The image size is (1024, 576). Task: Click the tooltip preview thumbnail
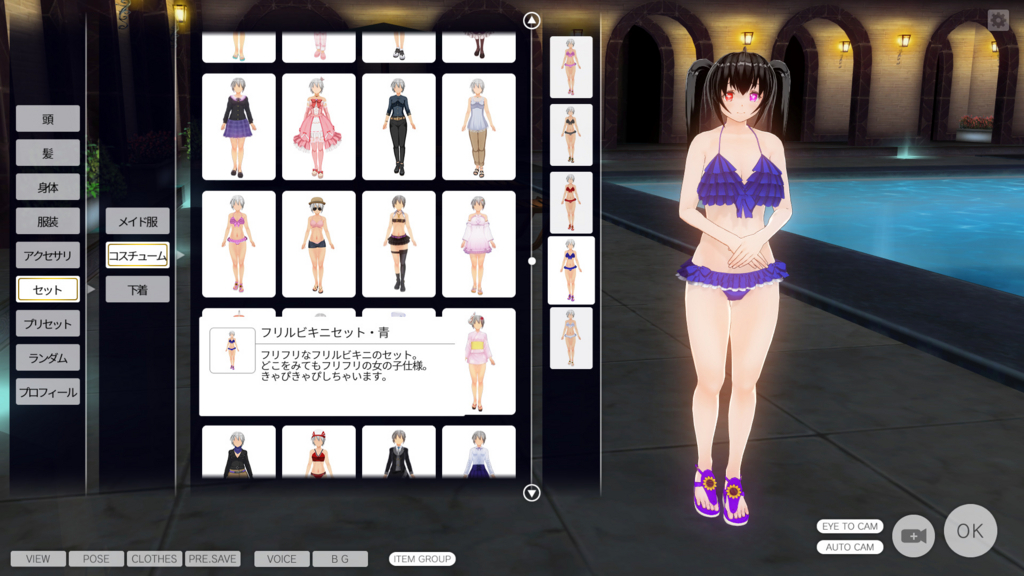tap(232, 350)
